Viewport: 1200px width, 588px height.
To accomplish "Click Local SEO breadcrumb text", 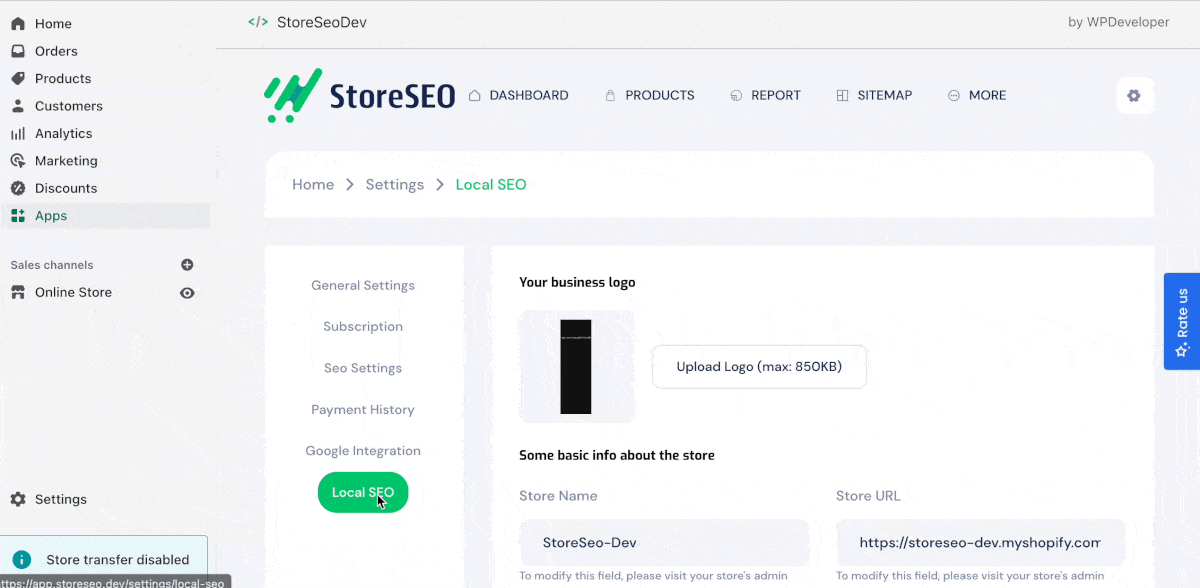I will (491, 184).
